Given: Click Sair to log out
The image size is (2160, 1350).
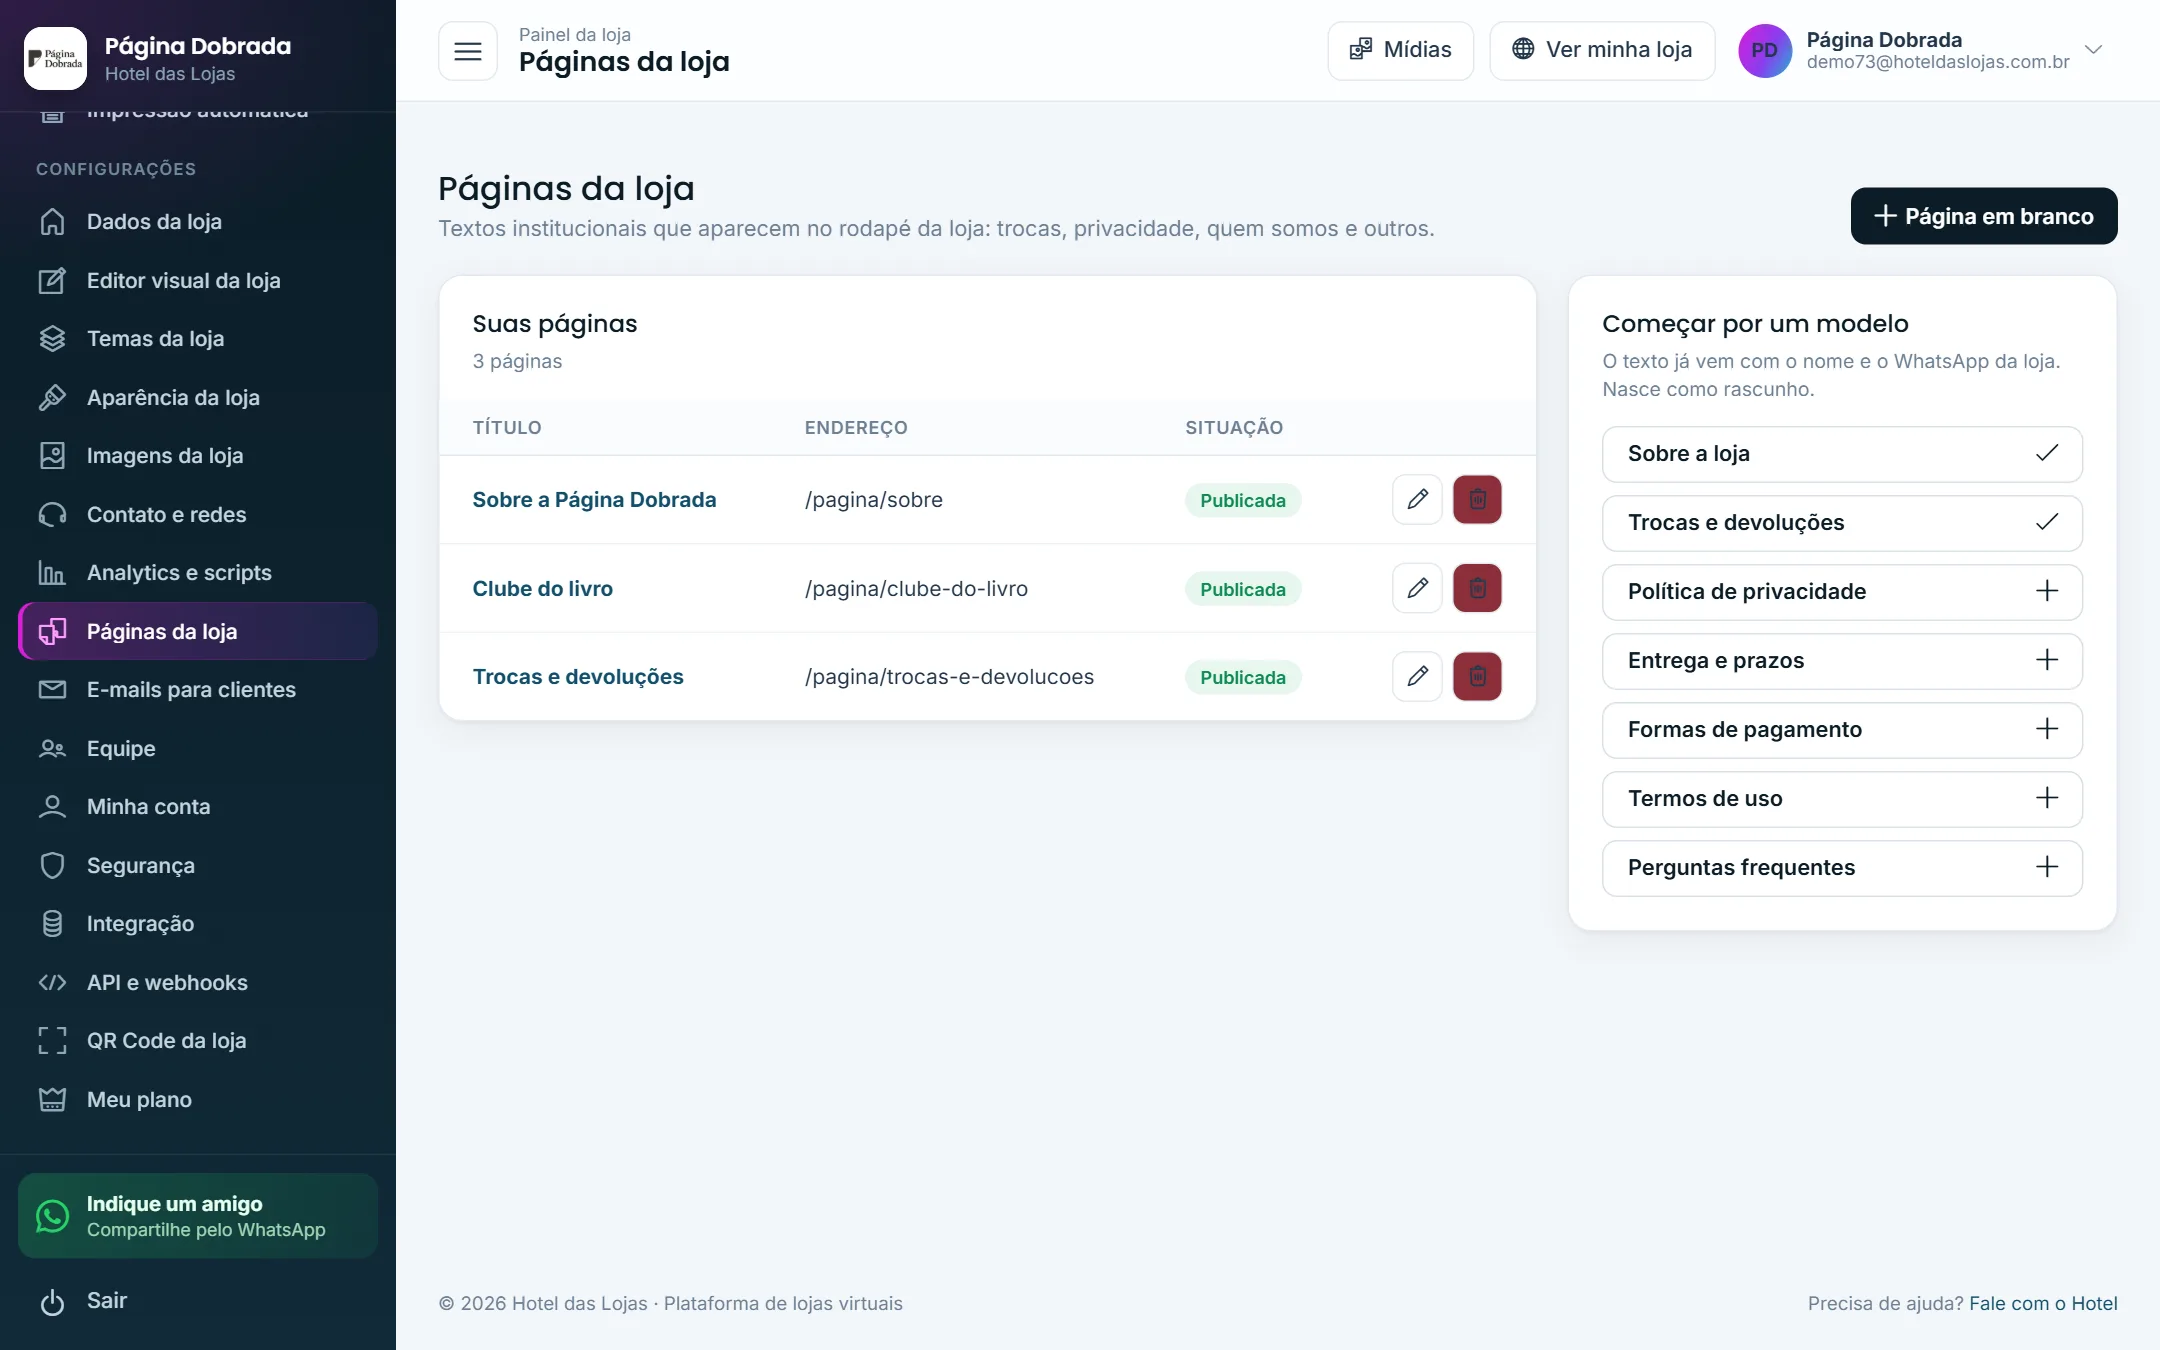Looking at the screenshot, I should 198,1301.
